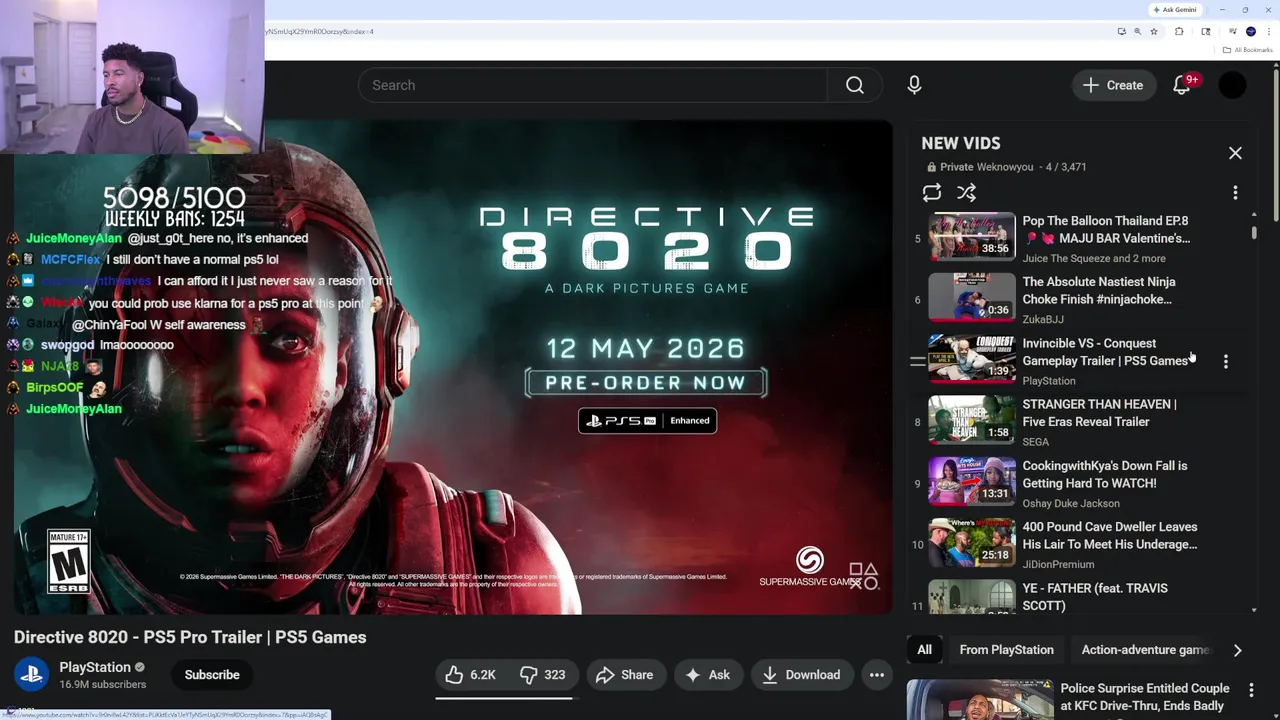Like the Directive 8020 video
1280x720 pixels.
click(471, 675)
